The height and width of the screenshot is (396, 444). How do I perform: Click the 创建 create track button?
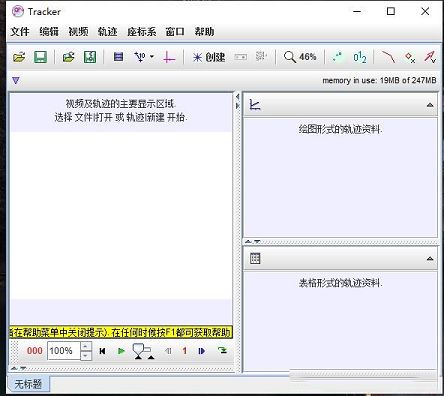pyautogui.click(x=209, y=57)
